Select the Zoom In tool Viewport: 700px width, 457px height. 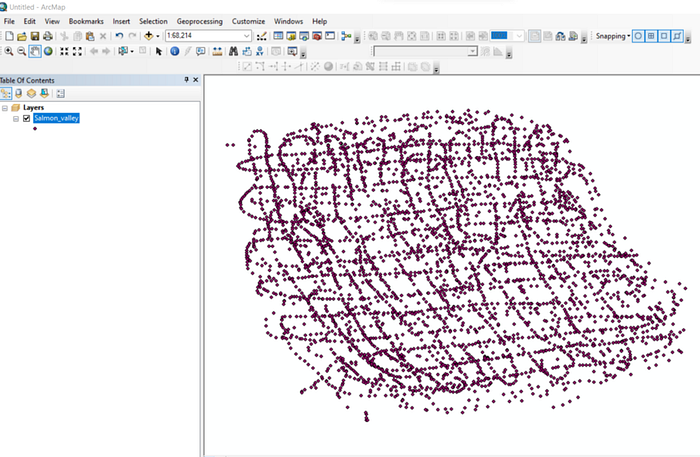(9, 51)
